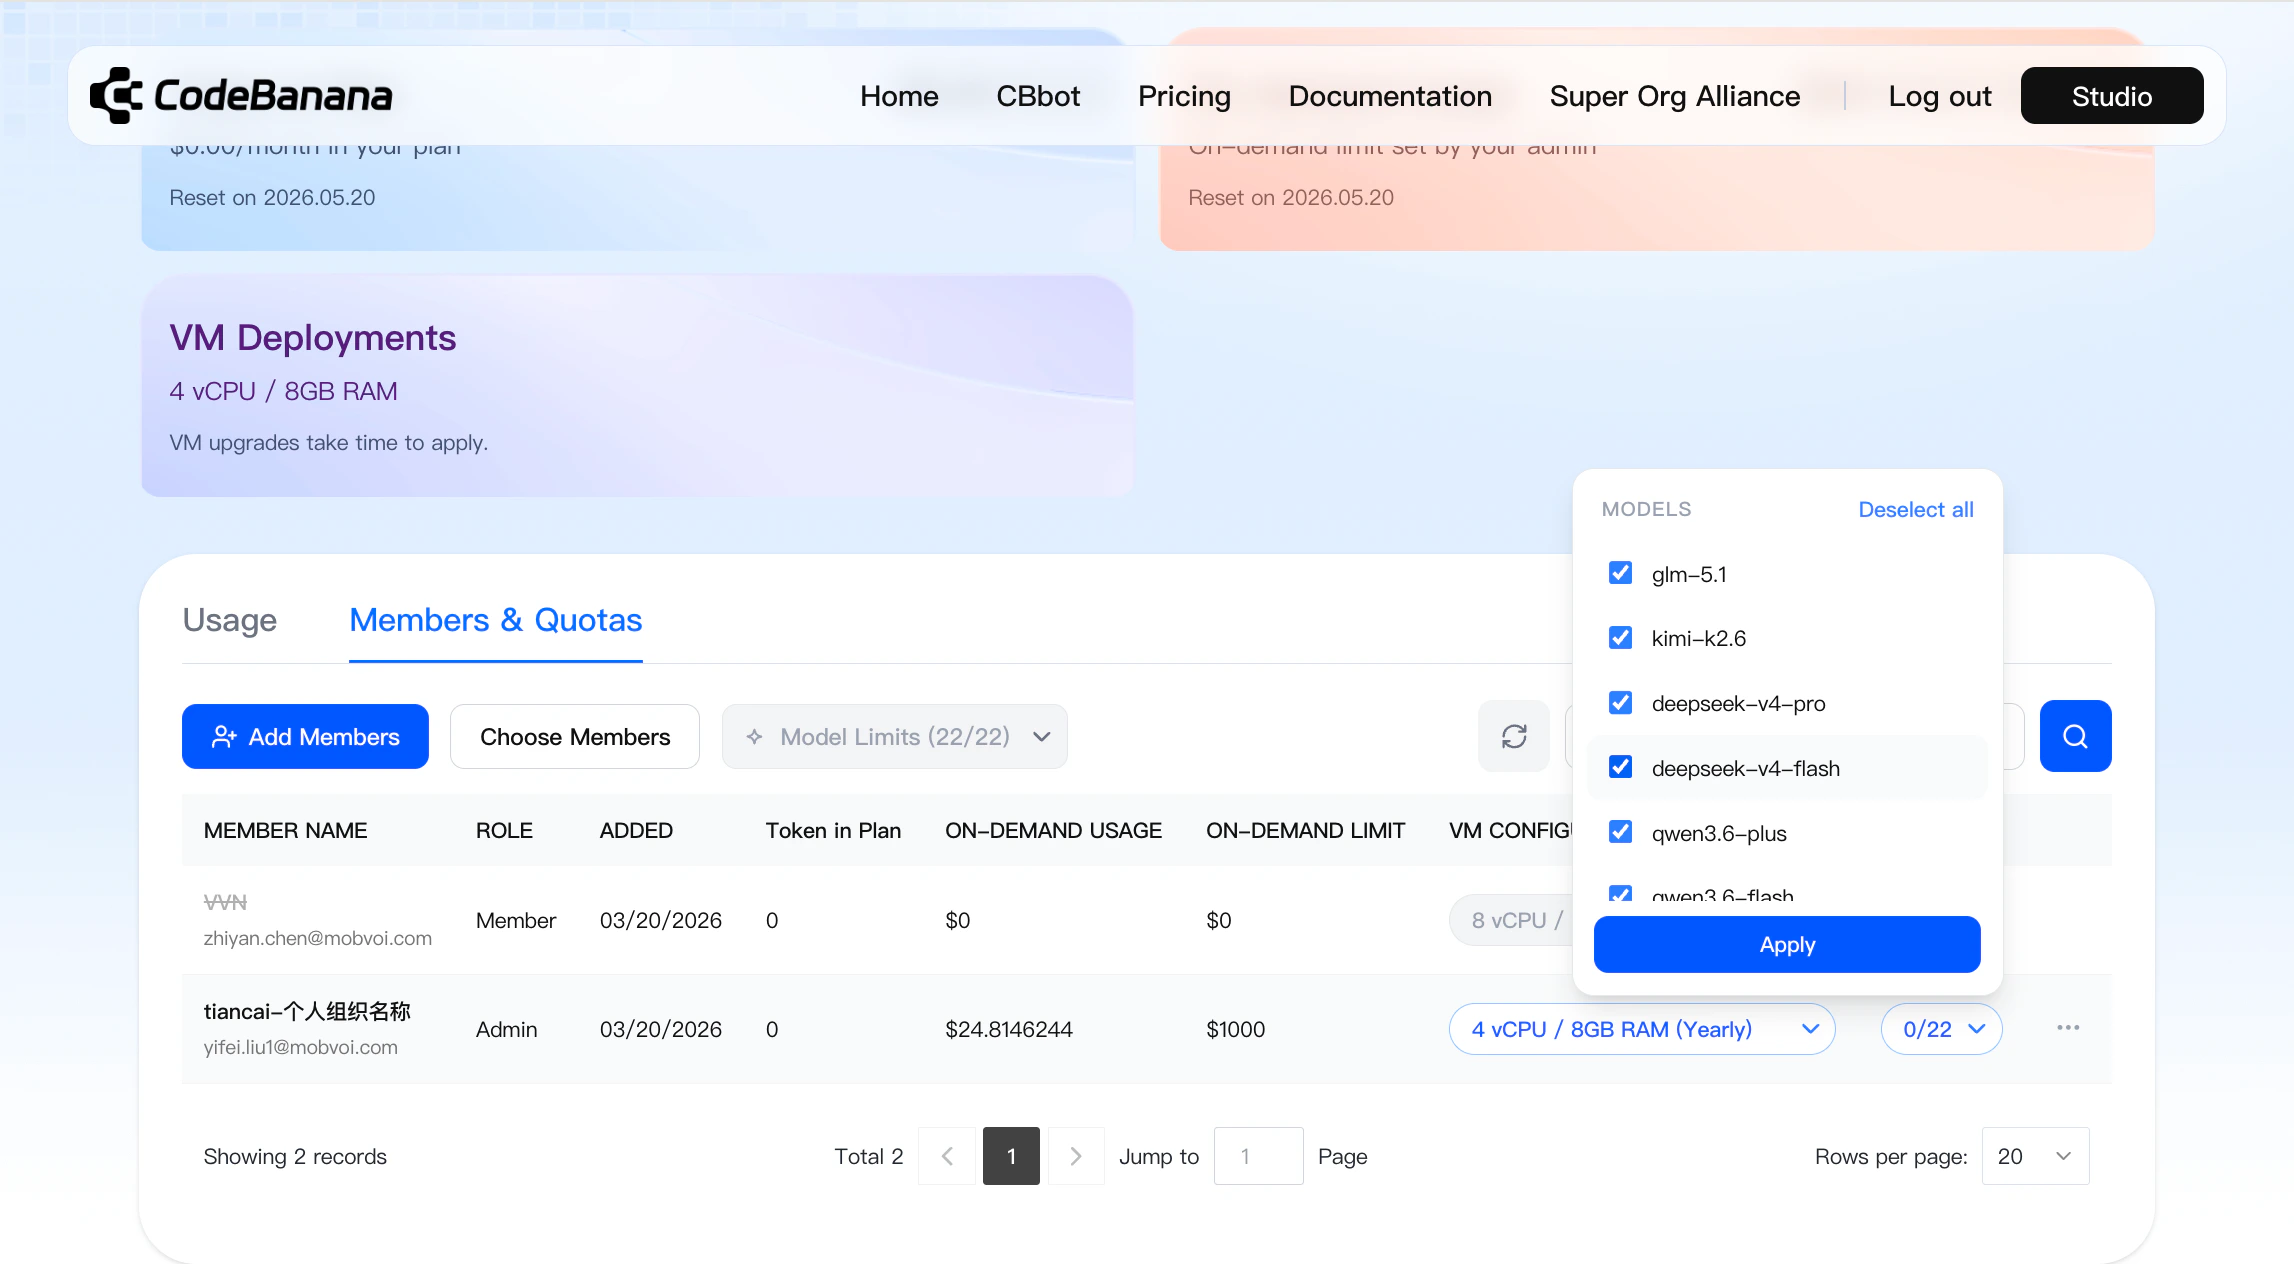2294x1264 pixels.
Task: Click the Member role cell
Action: (516, 920)
